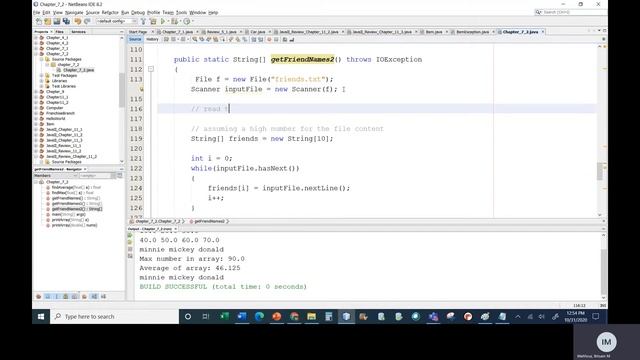640x360 pixels.
Task: Click the Save All toolbar icon
Action: (x=66, y=21)
